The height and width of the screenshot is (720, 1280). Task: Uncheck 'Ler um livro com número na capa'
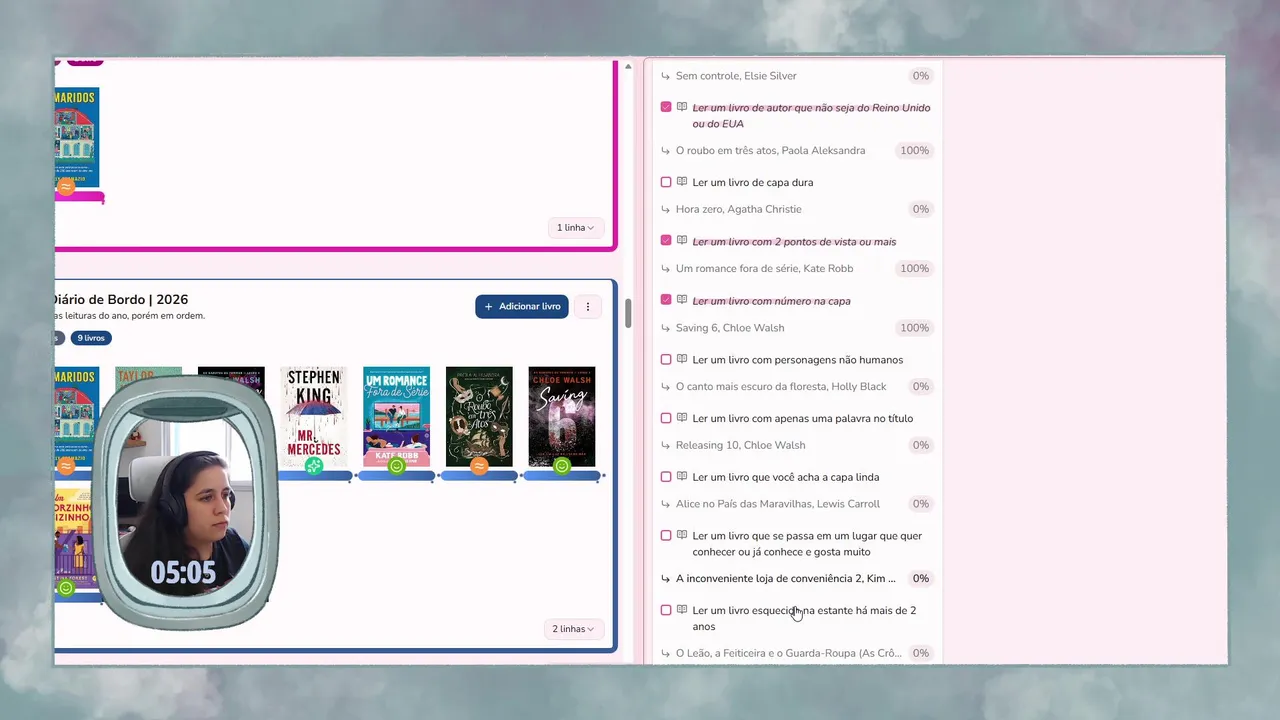pos(666,300)
